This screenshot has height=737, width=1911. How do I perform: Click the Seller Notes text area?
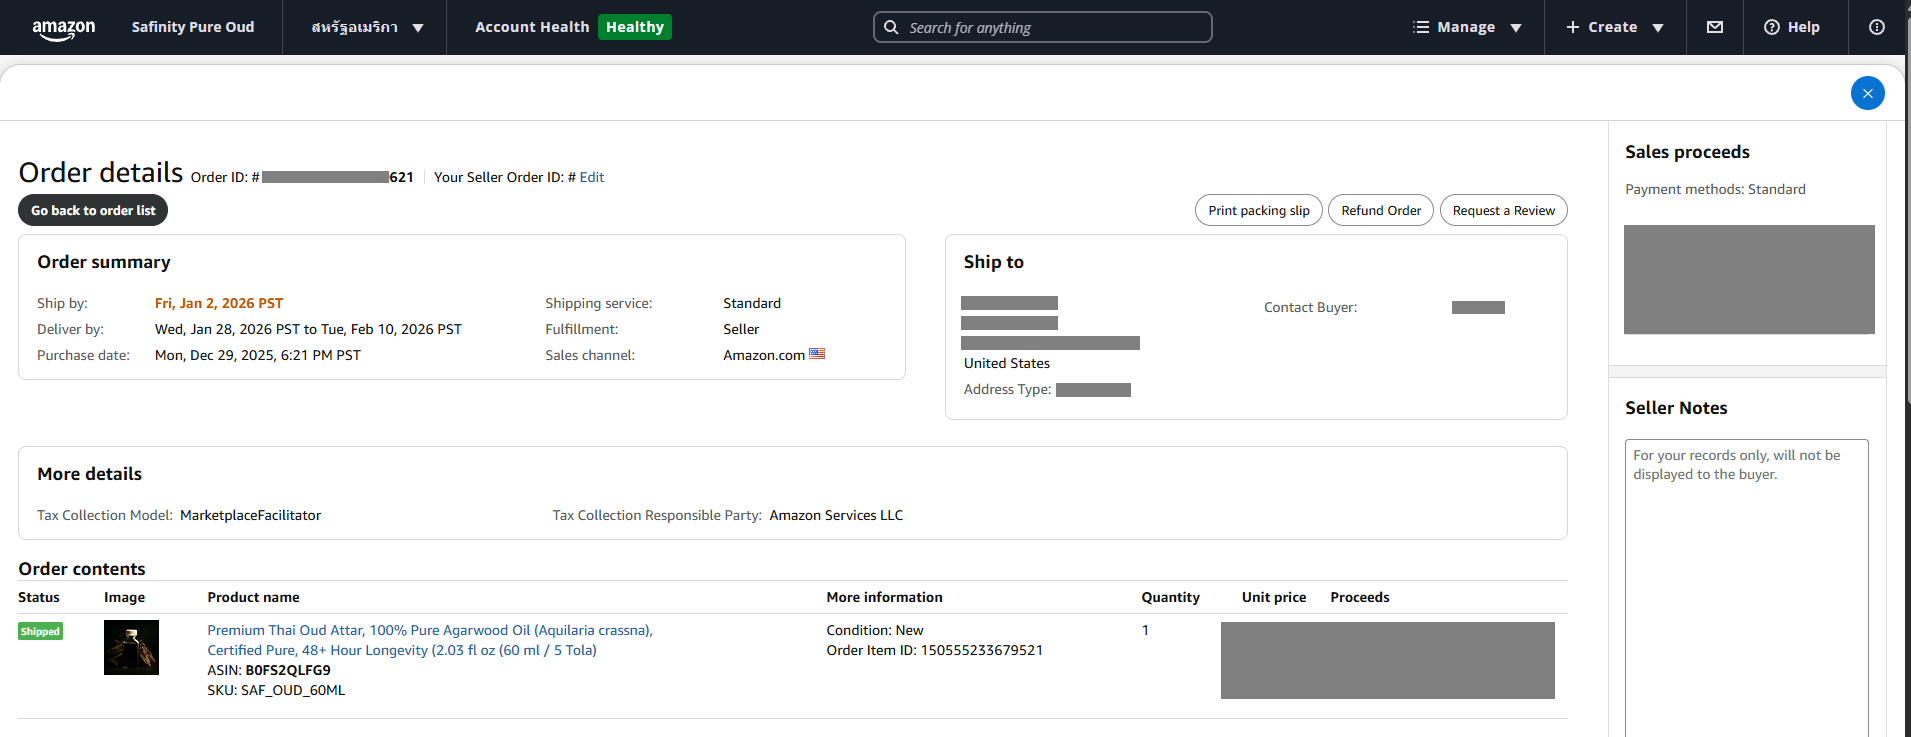pyautogui.click(x=1746, y=590)
